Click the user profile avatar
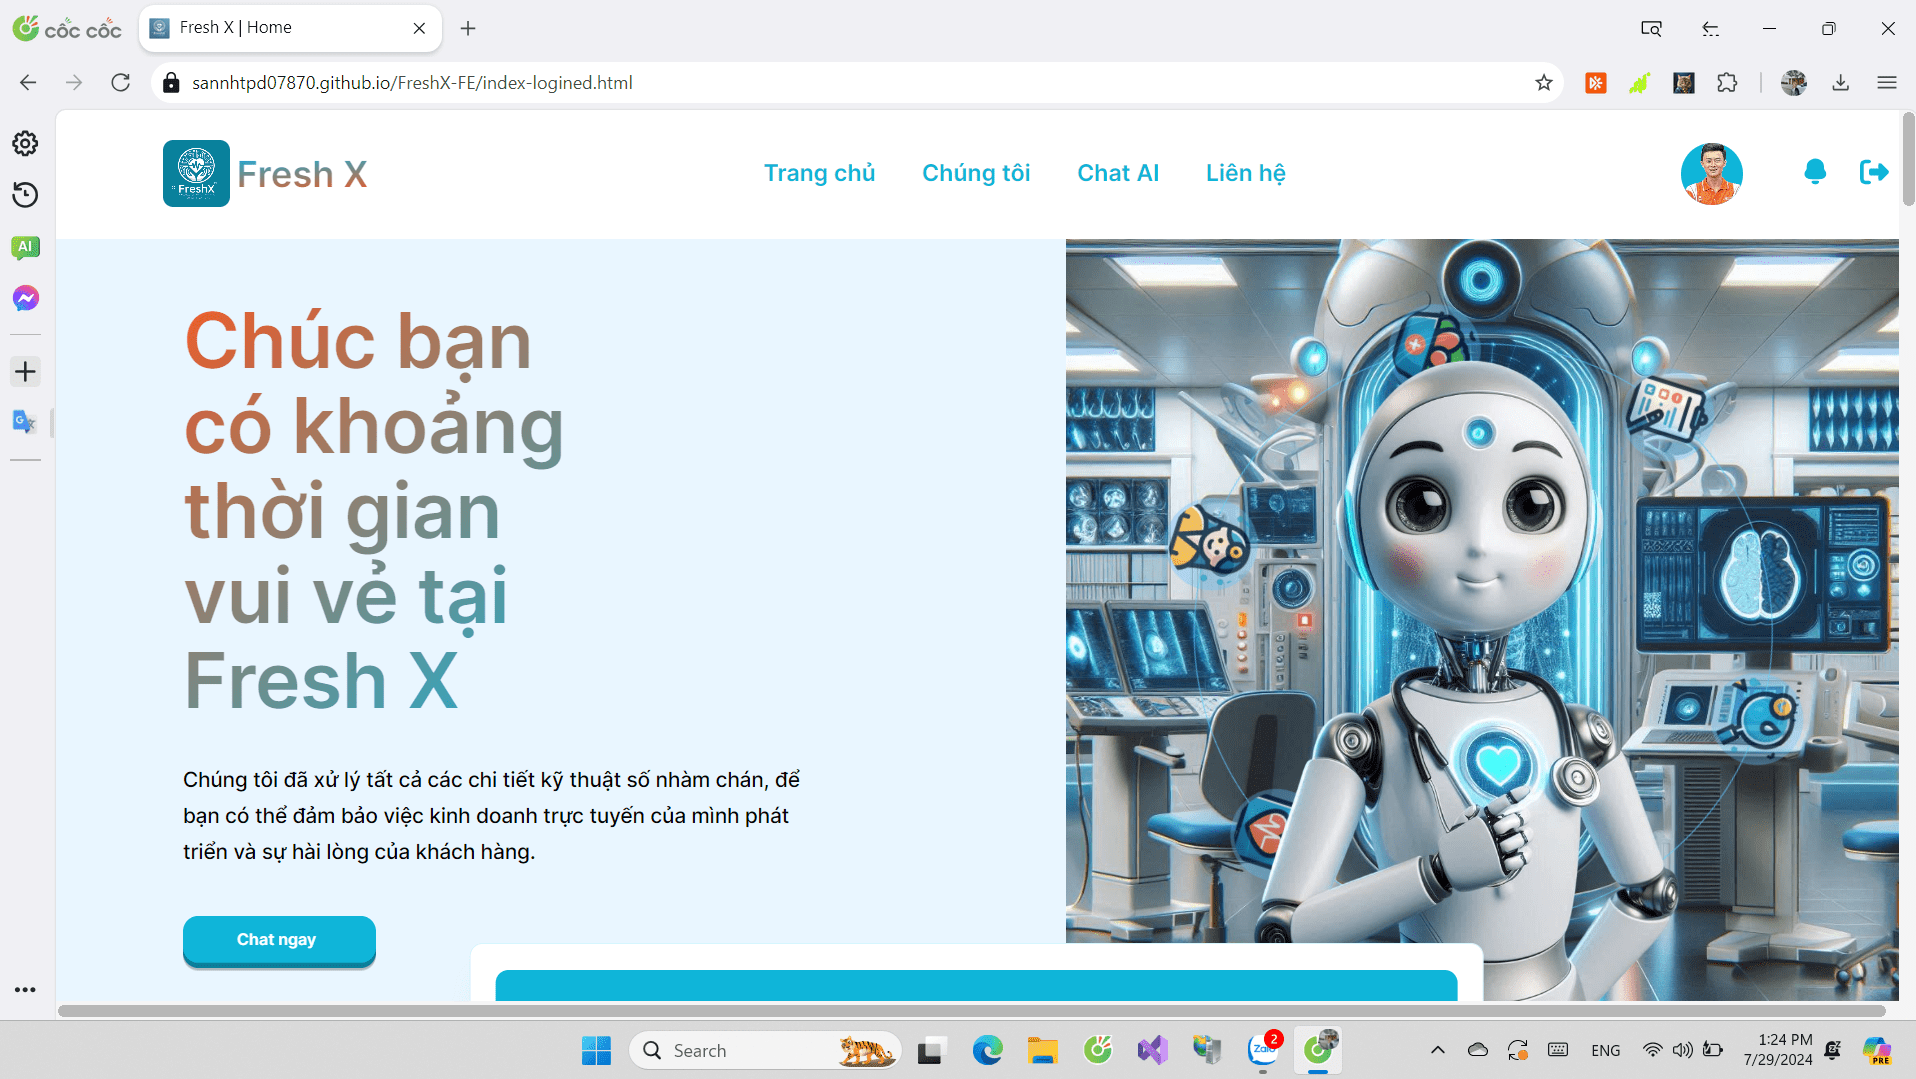Image resolution: width=1916 pixels, height=1079 pixels. 1711,174
